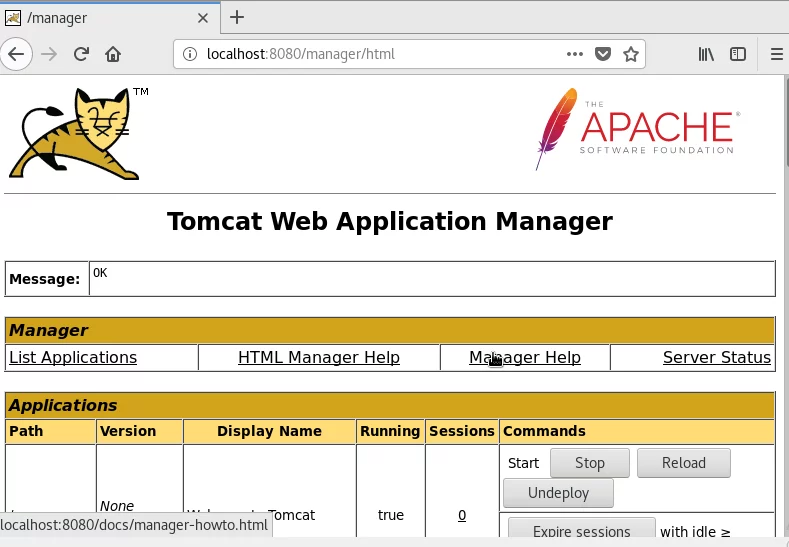Viewport: 789px width, 547px height.
Task: Go back using the browser back arrow
Action: click(x=16, y=54)
